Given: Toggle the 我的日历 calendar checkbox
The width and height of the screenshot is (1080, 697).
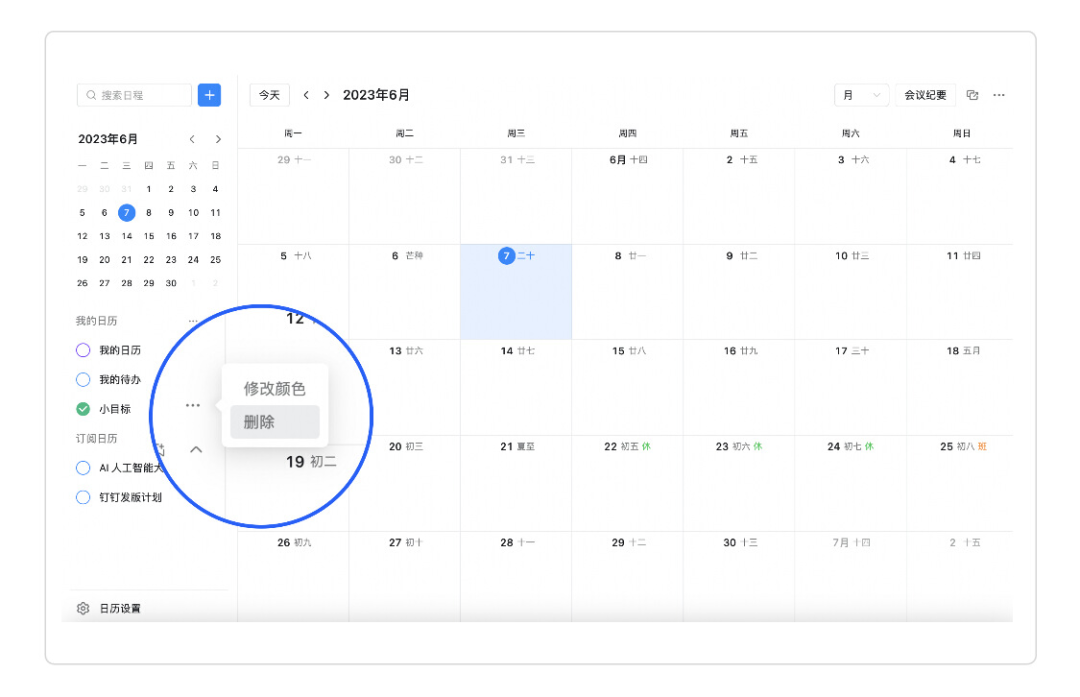Looking at the screenshot, I should tap(84, 350).
